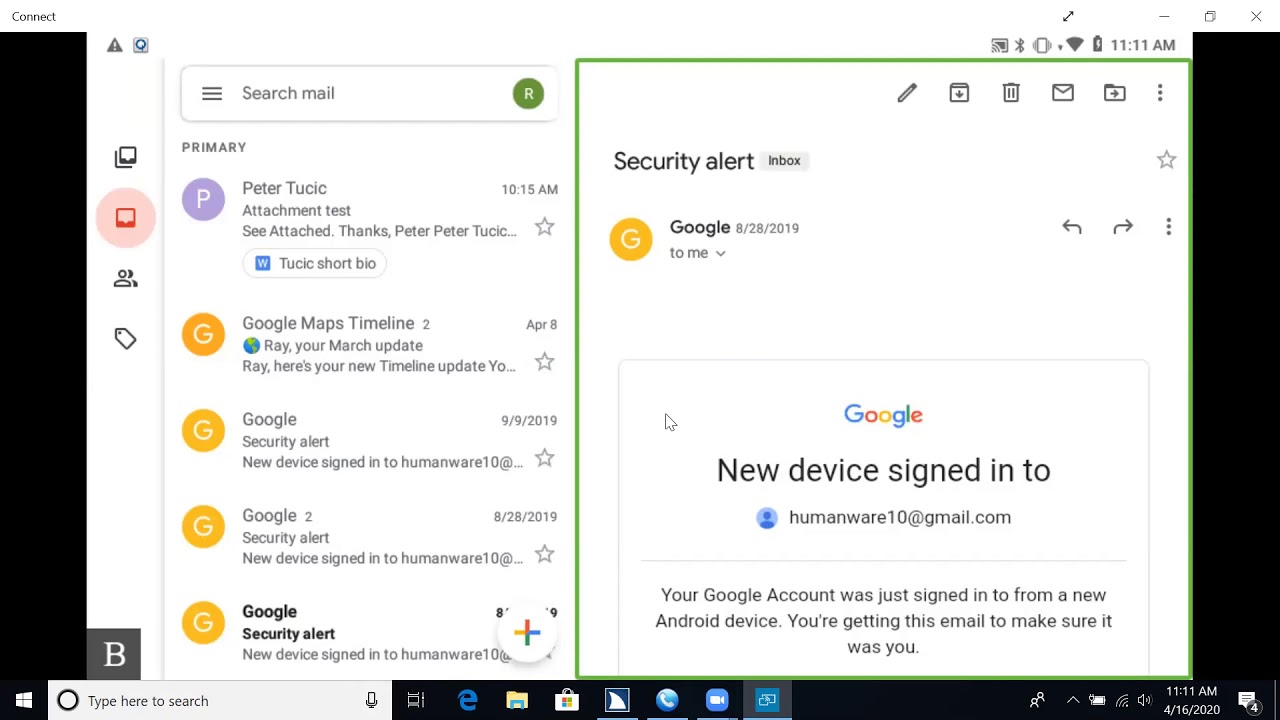Click the humanware10@gmail.com address in email

[900, 517]
